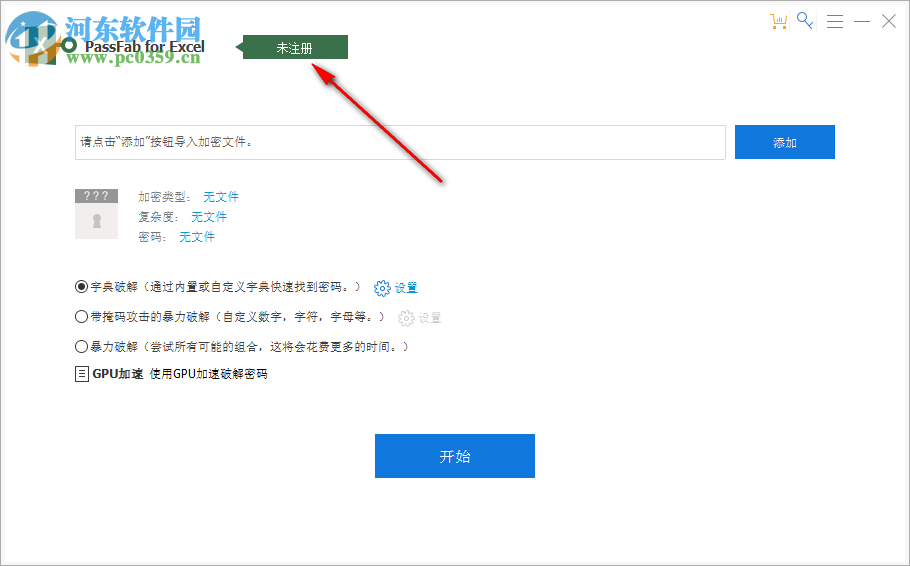
Task: Open the shopping cart purchase icon
Action: coord(778,21)
